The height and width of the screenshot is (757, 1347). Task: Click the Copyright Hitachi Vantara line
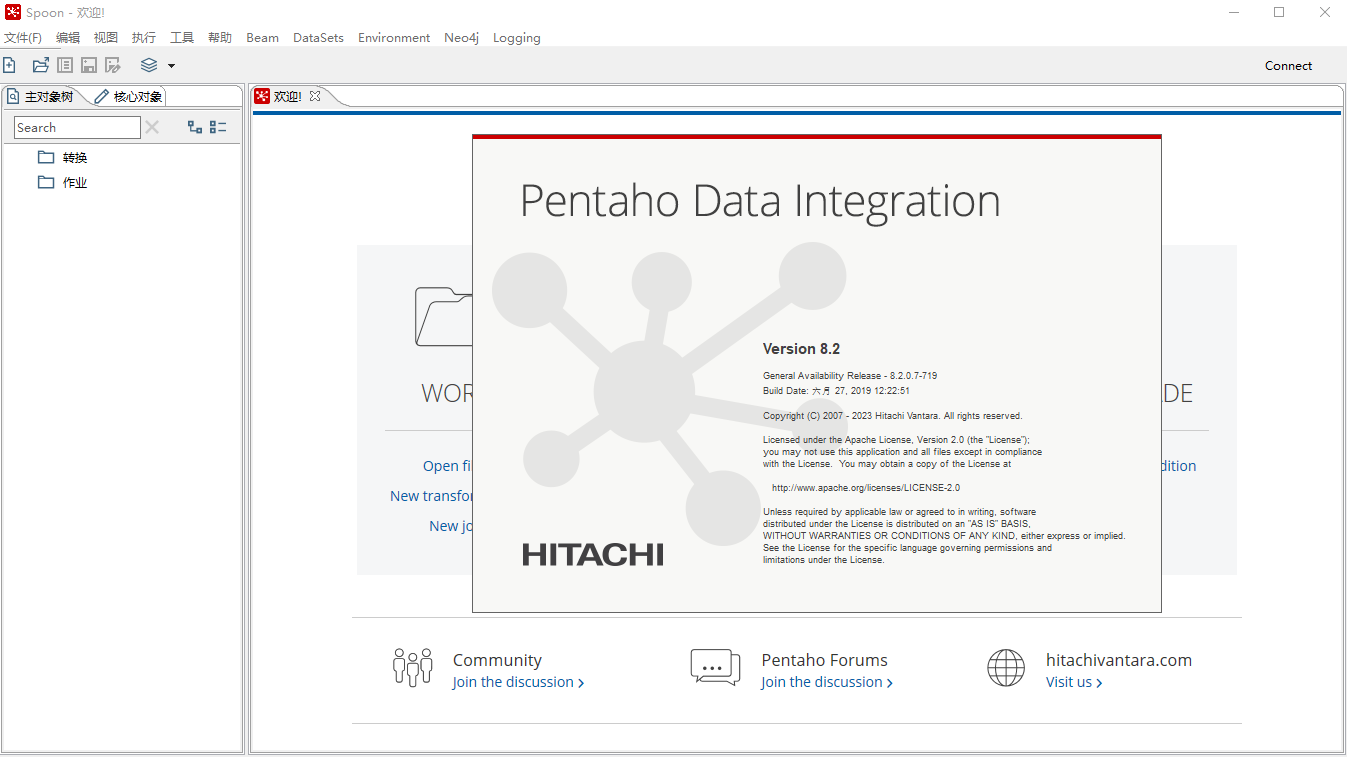[892, 416]
